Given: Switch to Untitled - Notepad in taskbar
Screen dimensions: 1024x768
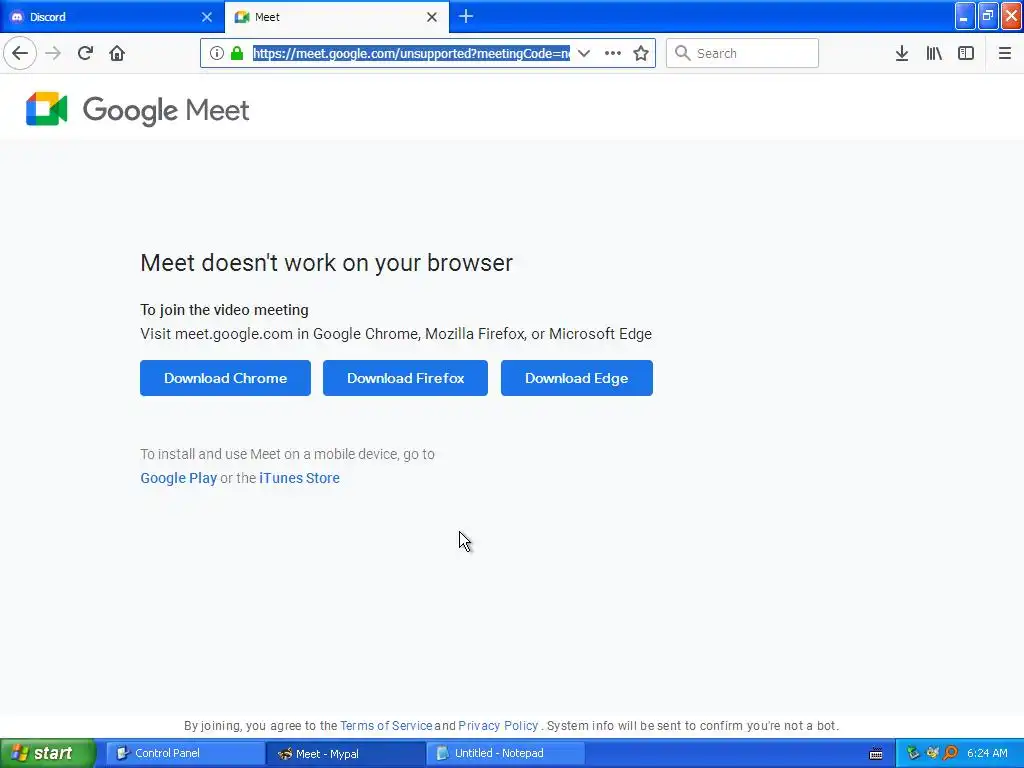Looking at the screenshot, I should coord(506,753).
